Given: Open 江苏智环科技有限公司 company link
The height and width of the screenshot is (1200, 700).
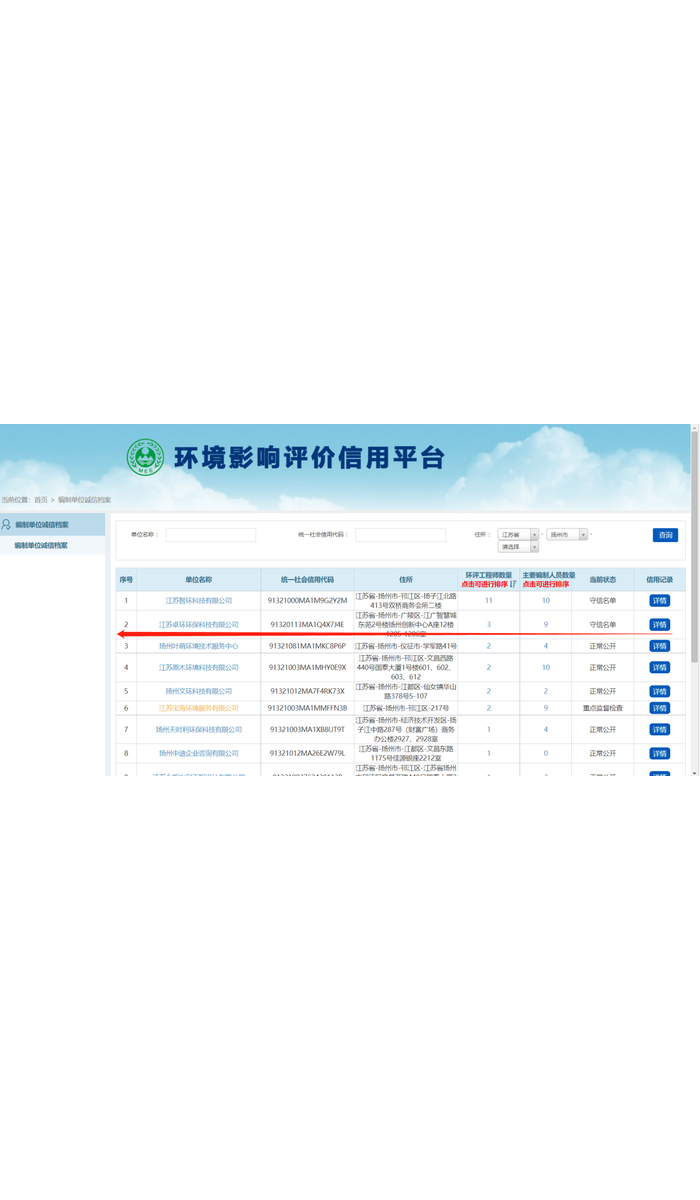Looking at the screenshot, I should (198, 600).
